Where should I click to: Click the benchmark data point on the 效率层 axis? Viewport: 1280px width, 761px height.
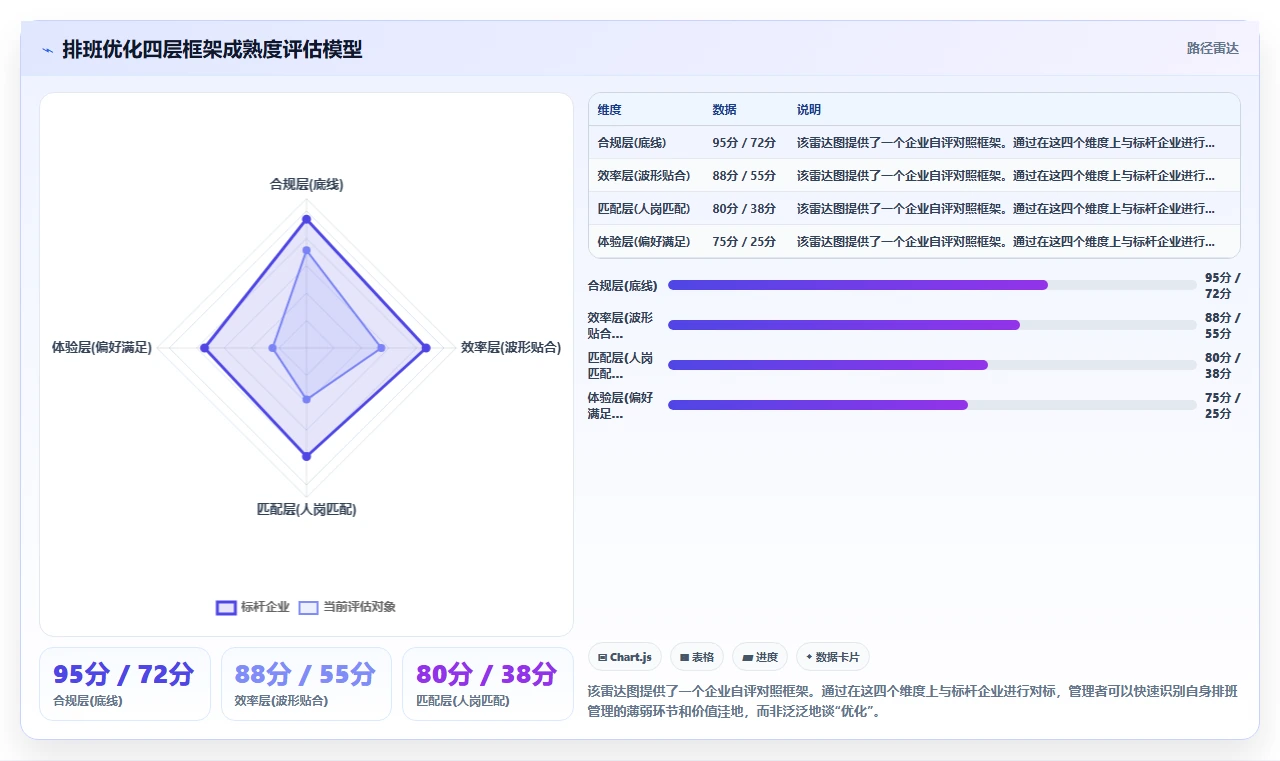pos(426,348)
